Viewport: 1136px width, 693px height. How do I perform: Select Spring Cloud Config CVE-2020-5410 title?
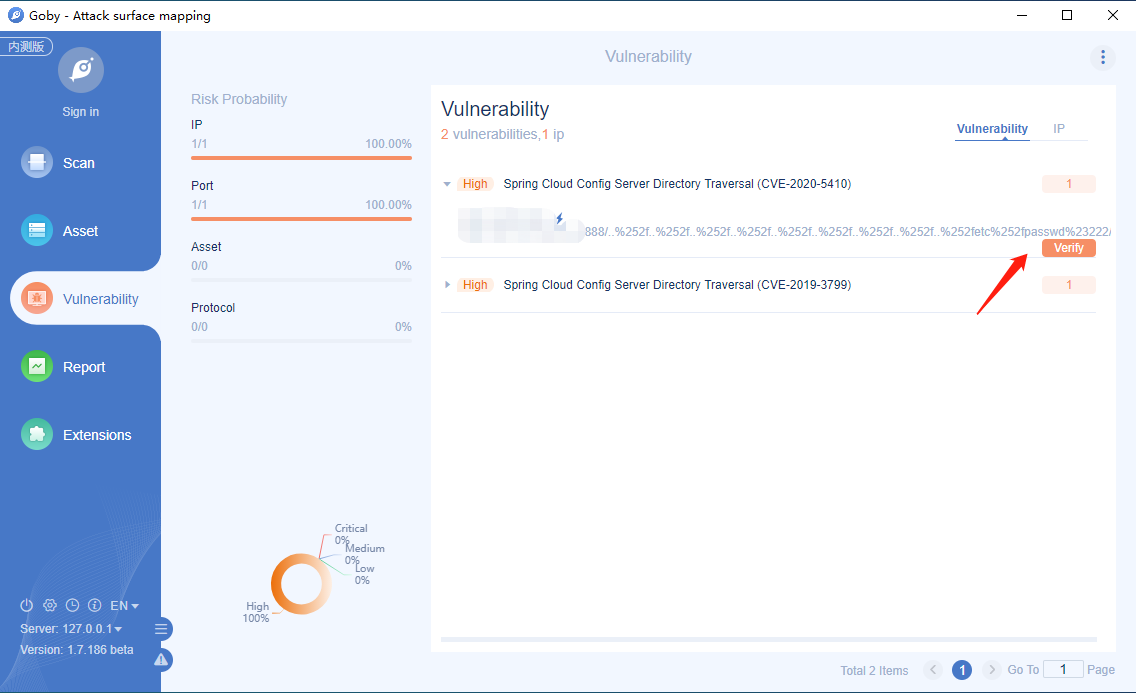677,184
